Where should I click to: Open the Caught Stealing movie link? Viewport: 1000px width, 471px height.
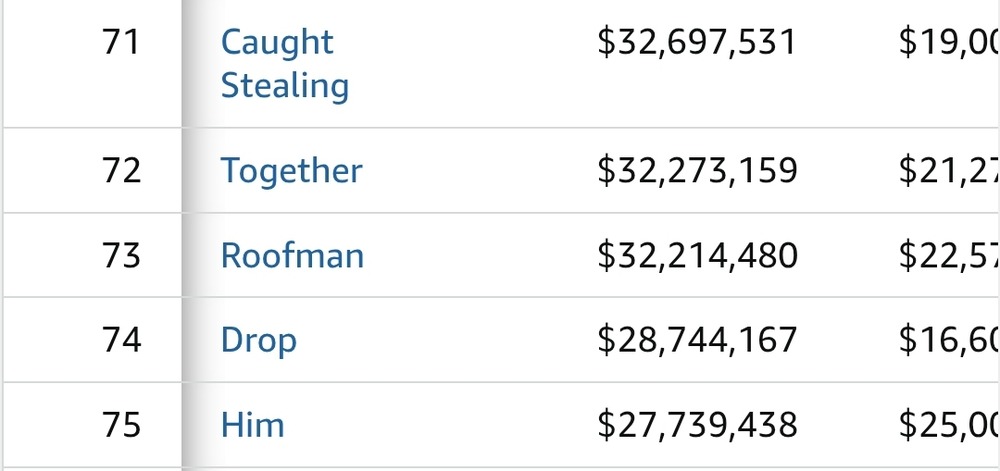tap(284, 64)
